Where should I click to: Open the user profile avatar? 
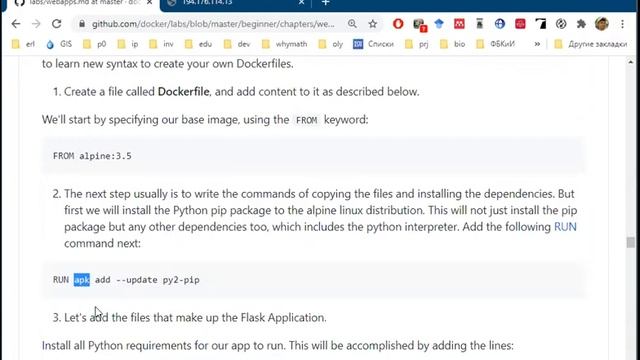(602, 24)
